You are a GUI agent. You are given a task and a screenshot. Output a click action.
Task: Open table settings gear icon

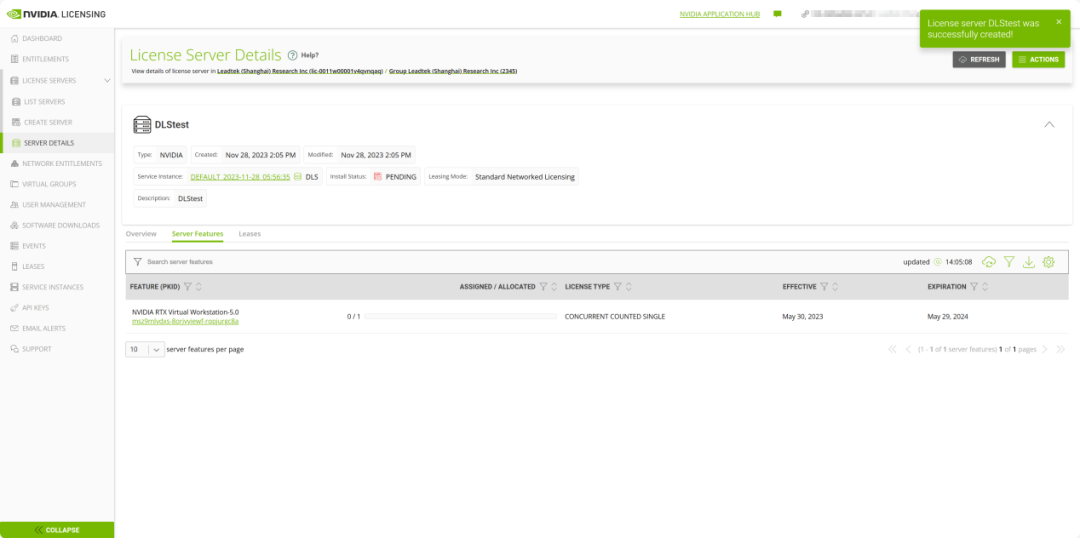click(x=1049, y=262)
